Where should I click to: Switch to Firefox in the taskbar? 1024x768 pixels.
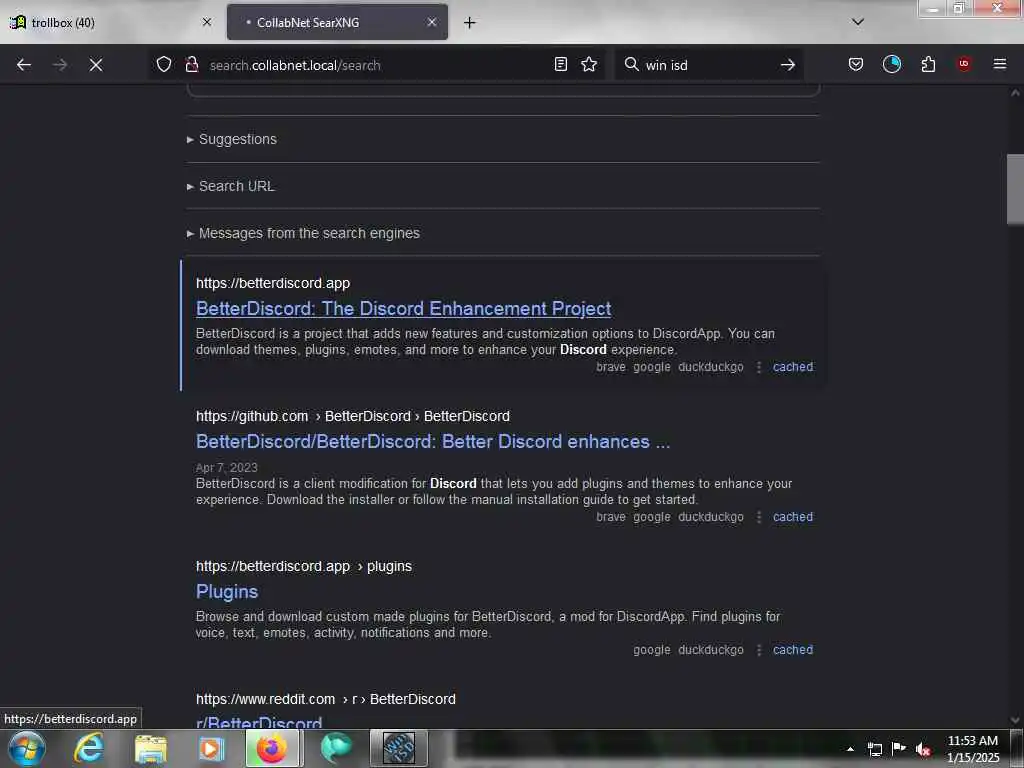(272, 748)
